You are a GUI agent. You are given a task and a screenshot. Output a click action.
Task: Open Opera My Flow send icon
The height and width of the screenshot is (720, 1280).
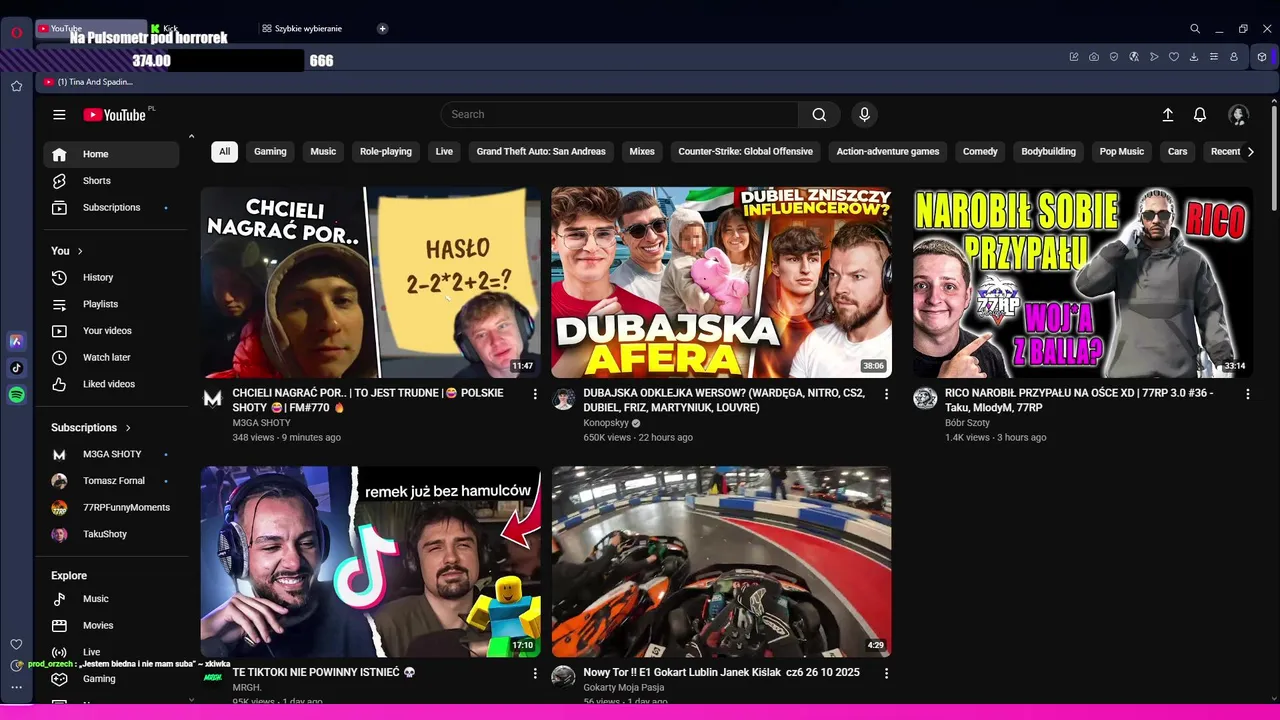pyautogui.click(x=1154, y=57)
